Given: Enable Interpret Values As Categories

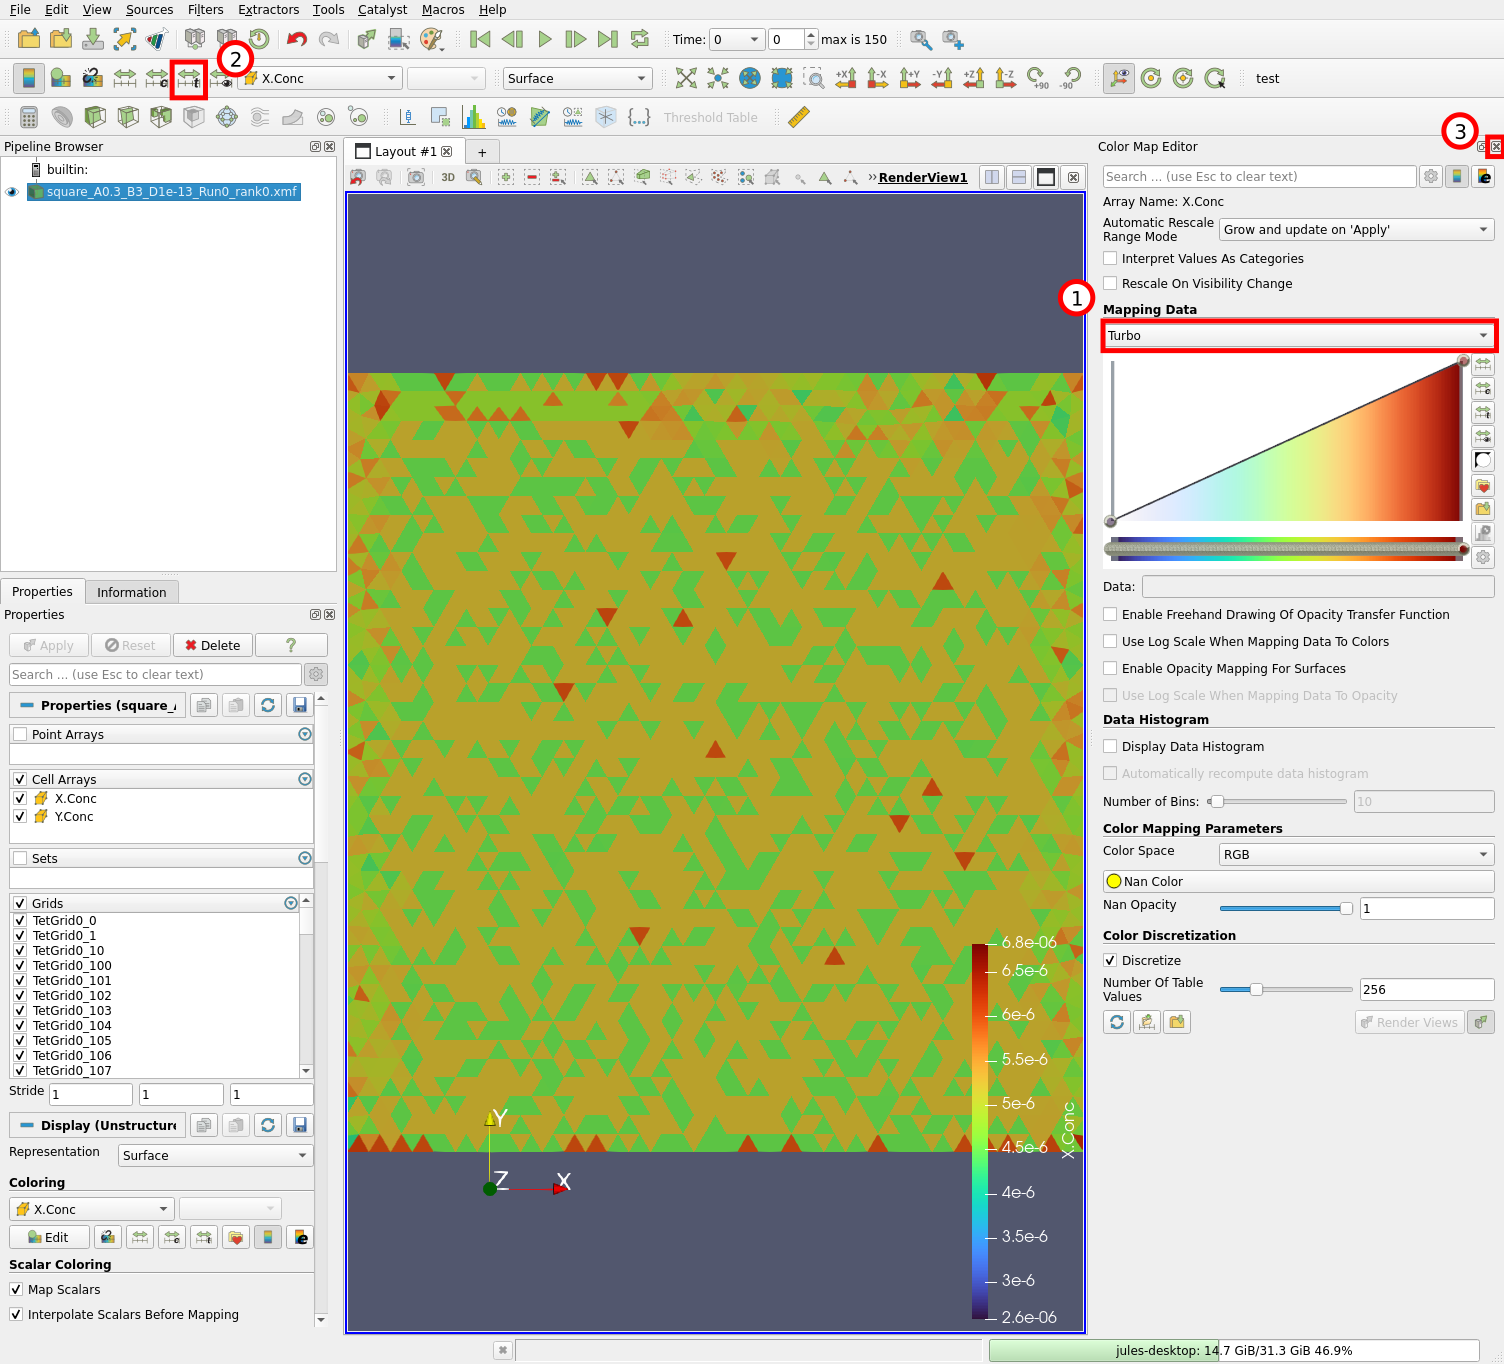Looking at the screenshot, I should tap(1110, 258).
